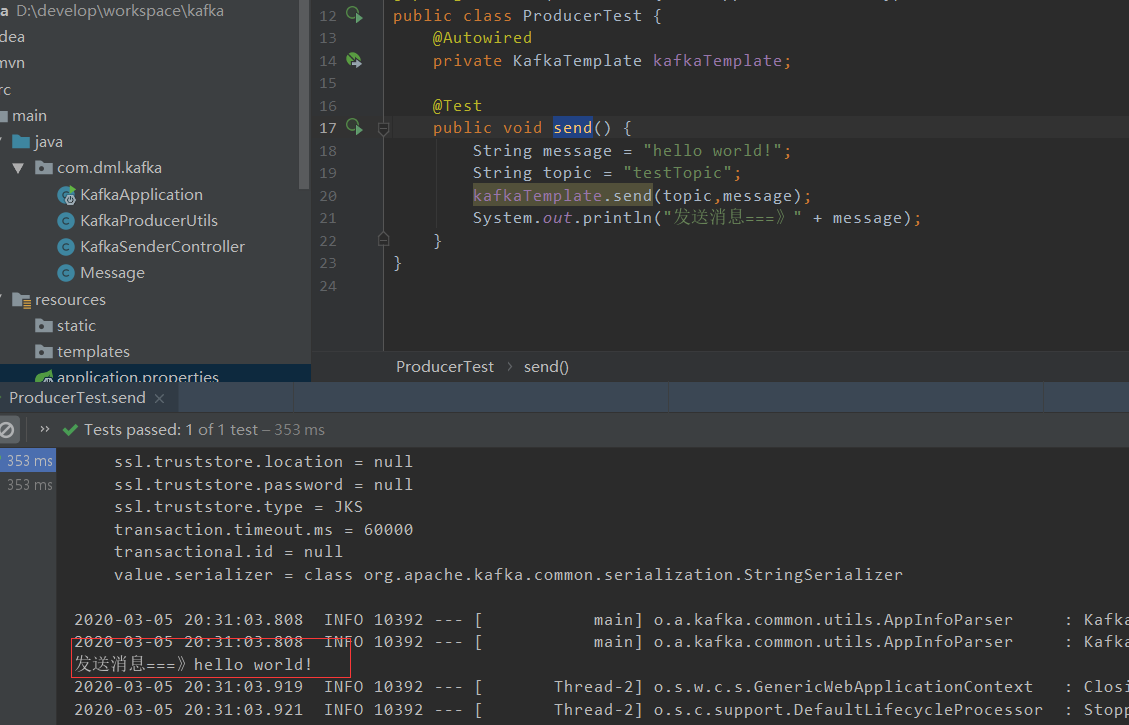Click System.out.println statement on line 21
Viewport: 1129px width, 725px height.
tap(696, 217)
